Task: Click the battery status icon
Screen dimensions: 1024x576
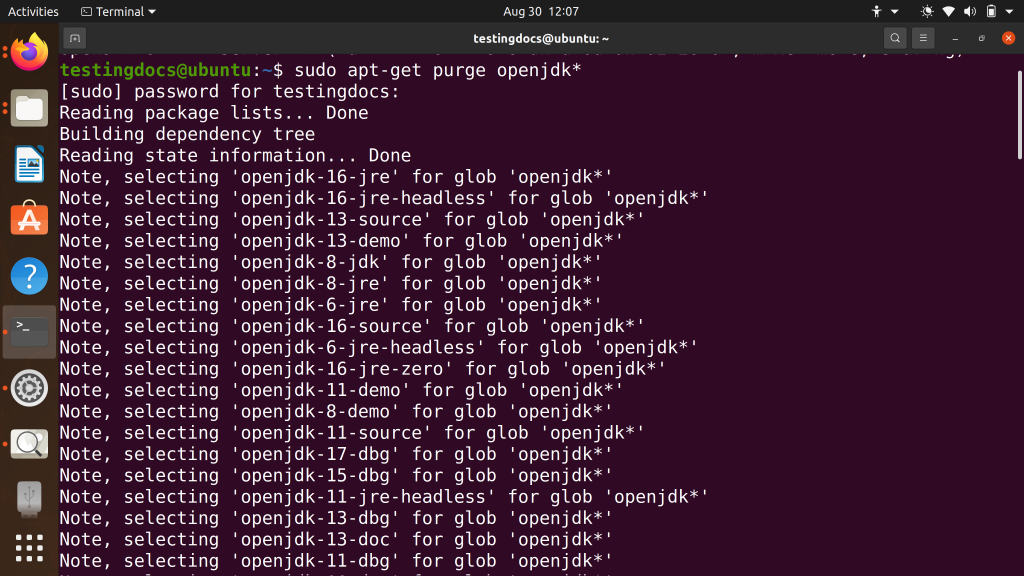Action: coord(990,11)
